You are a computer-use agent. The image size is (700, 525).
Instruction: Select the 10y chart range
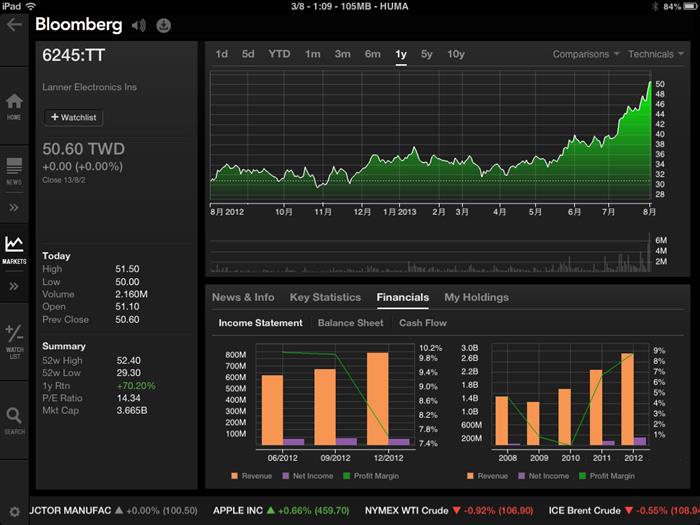click(x=456, y=54)
